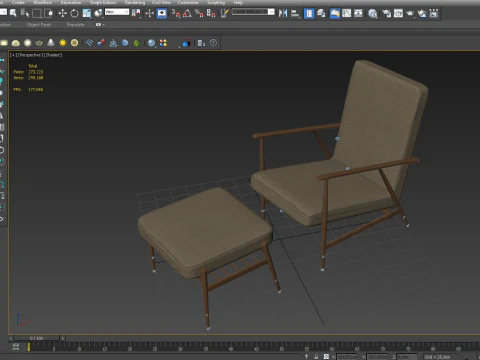
Task: Toggle Window/Crossing selection mode
Action: point(49,13)
